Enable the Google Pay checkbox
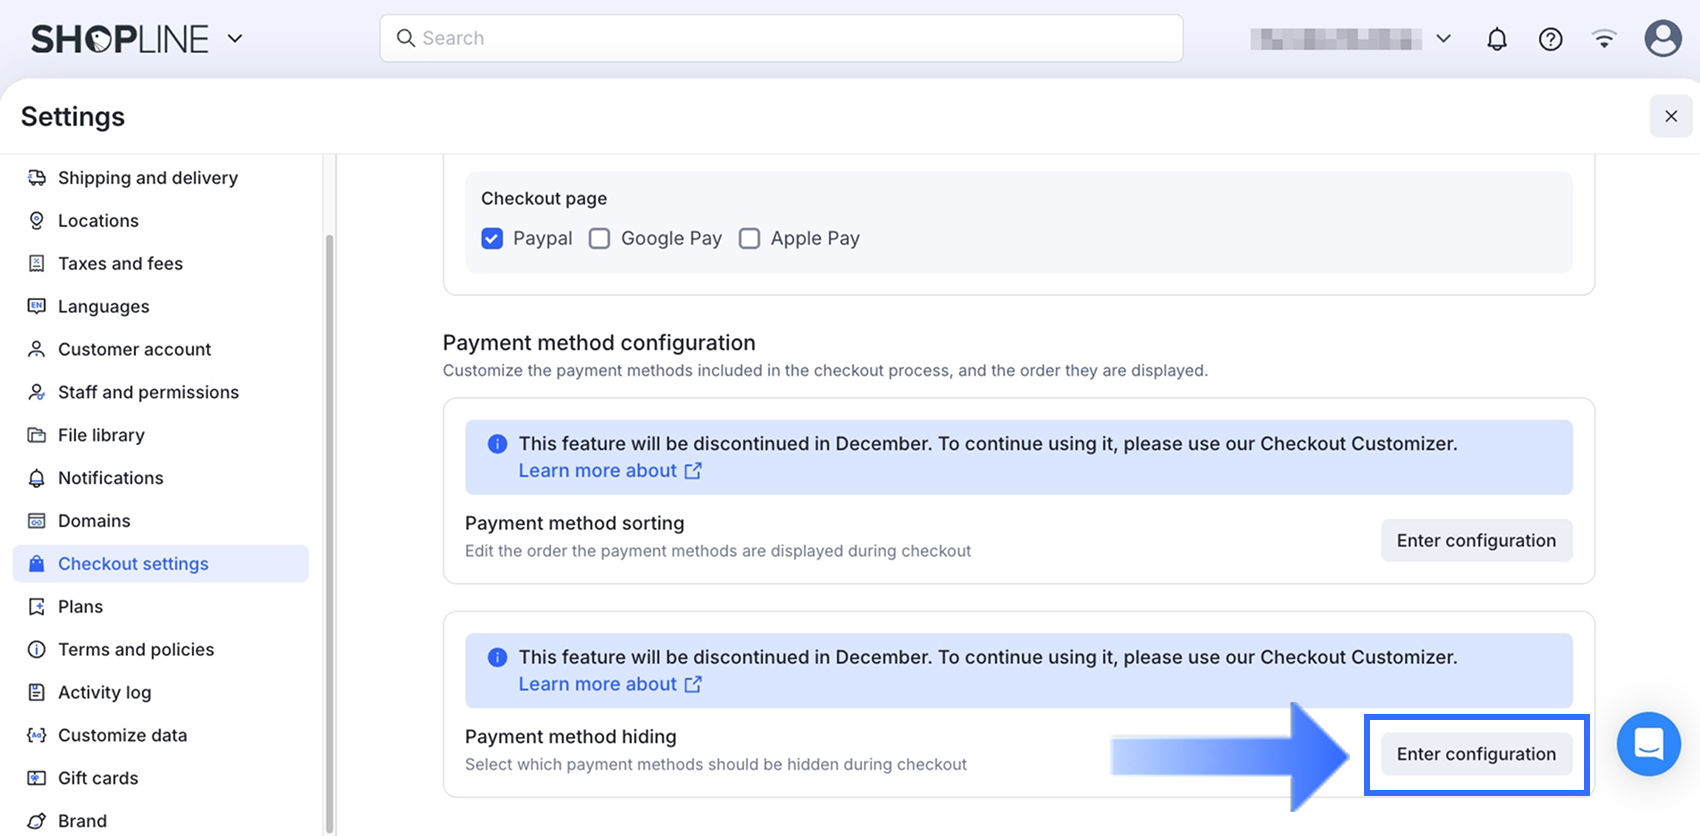The height and width of the screenshot is (836, 1700). click(599, 238)
